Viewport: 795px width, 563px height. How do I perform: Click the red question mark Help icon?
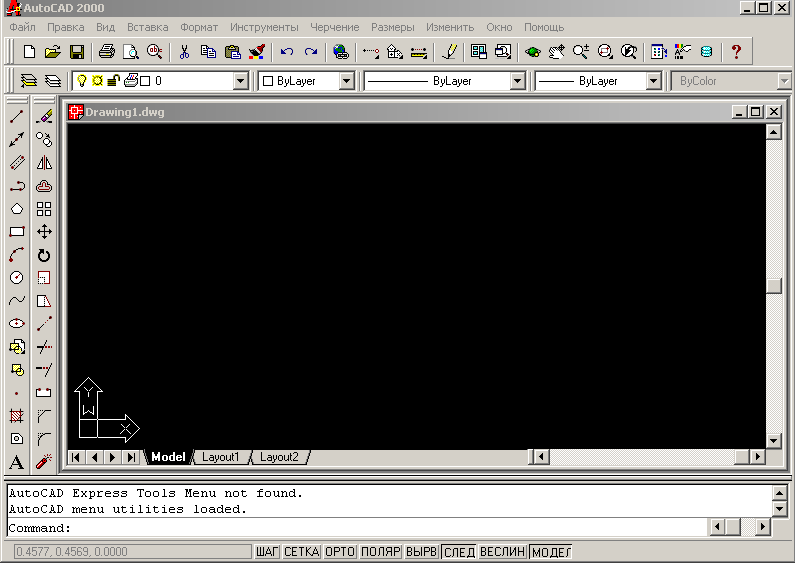click(737, 52)
